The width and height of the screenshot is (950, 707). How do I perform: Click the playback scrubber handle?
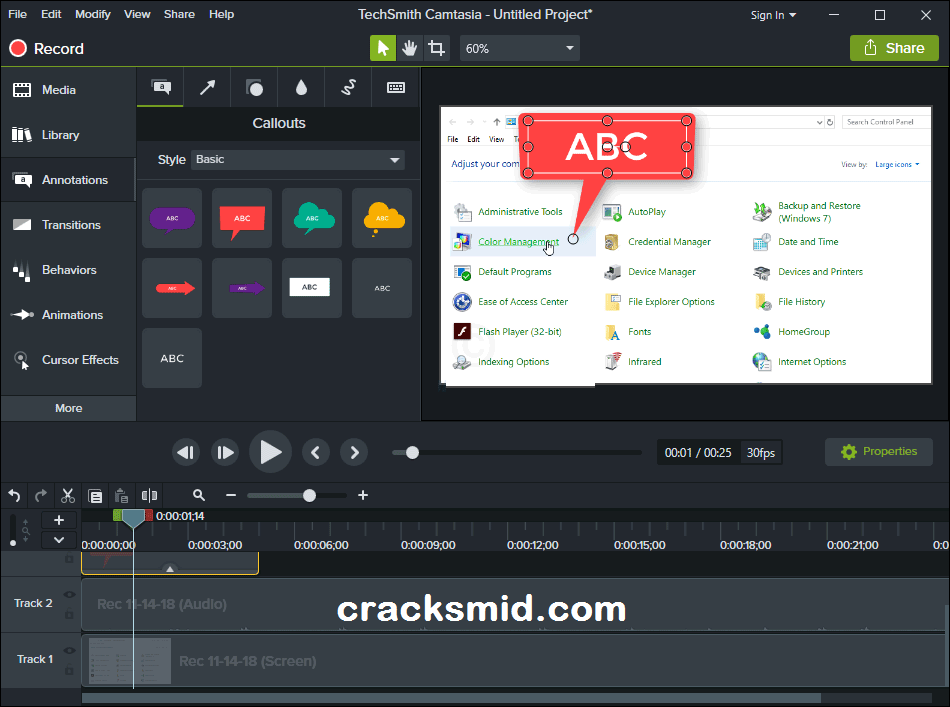click(412, 453)
